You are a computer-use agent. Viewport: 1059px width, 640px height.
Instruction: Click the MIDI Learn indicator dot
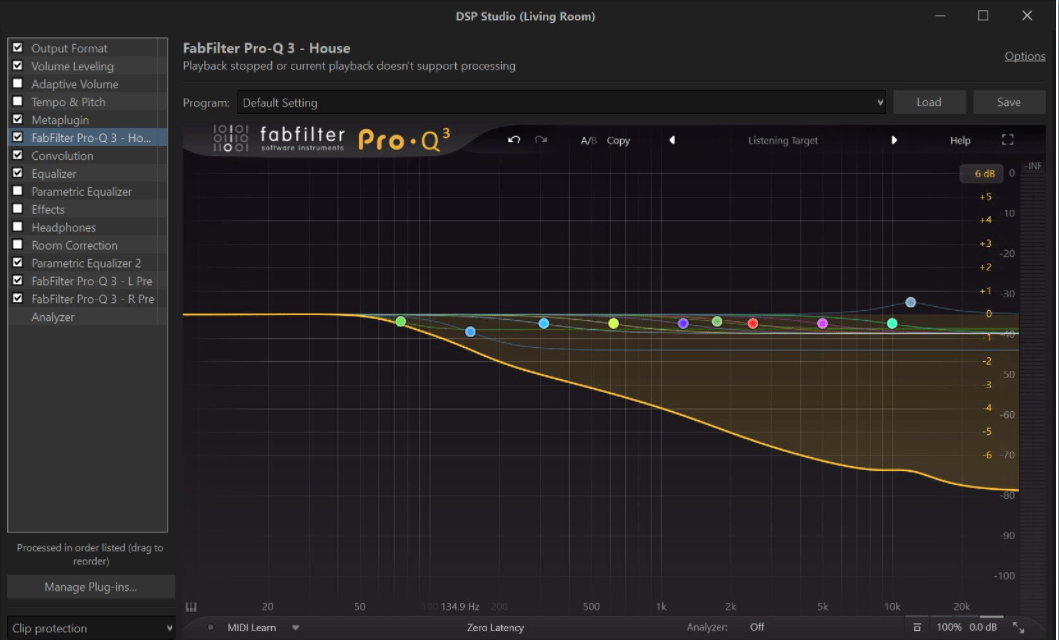coord(211,627)
